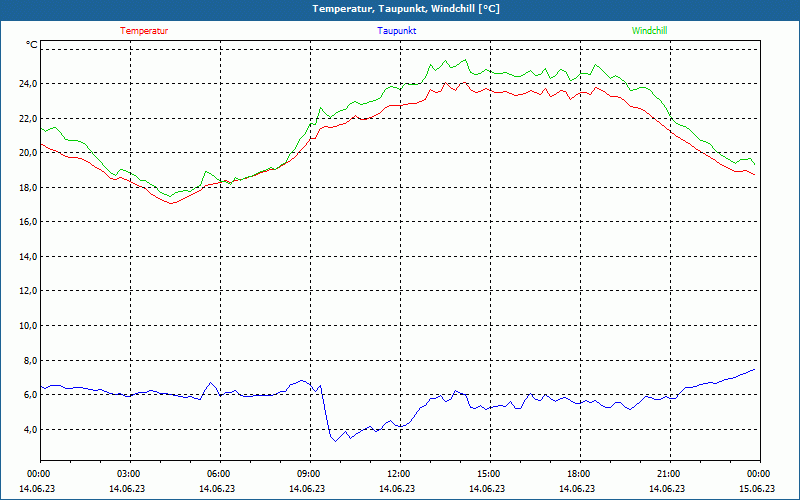This screenshot has height=500, width=800.
Task: Click the 15:00 time axis label
Action: (x=490, y=473)
